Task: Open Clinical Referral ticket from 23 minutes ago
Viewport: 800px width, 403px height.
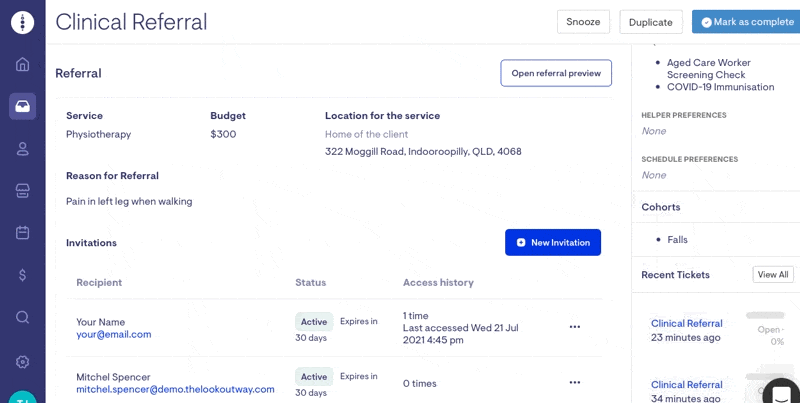Action: (x=686, y=323)
